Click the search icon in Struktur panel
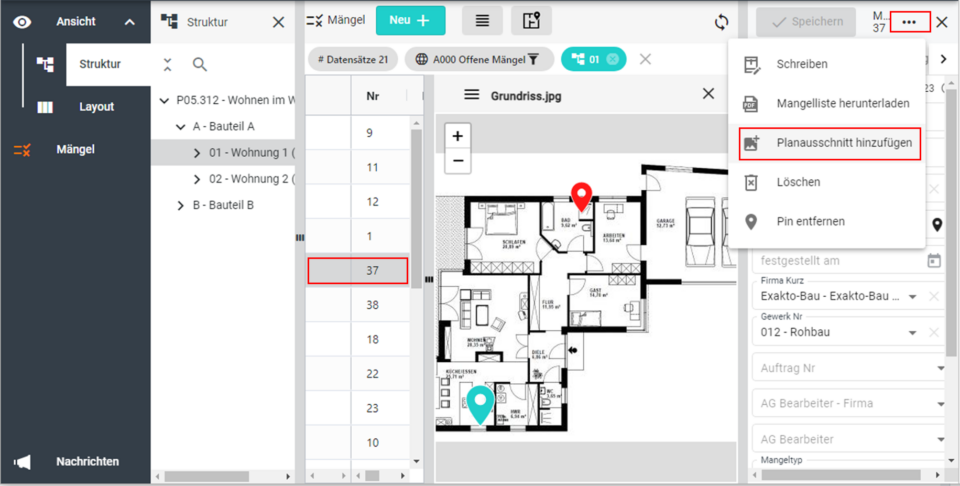960x486 pixels. point(200,64)
